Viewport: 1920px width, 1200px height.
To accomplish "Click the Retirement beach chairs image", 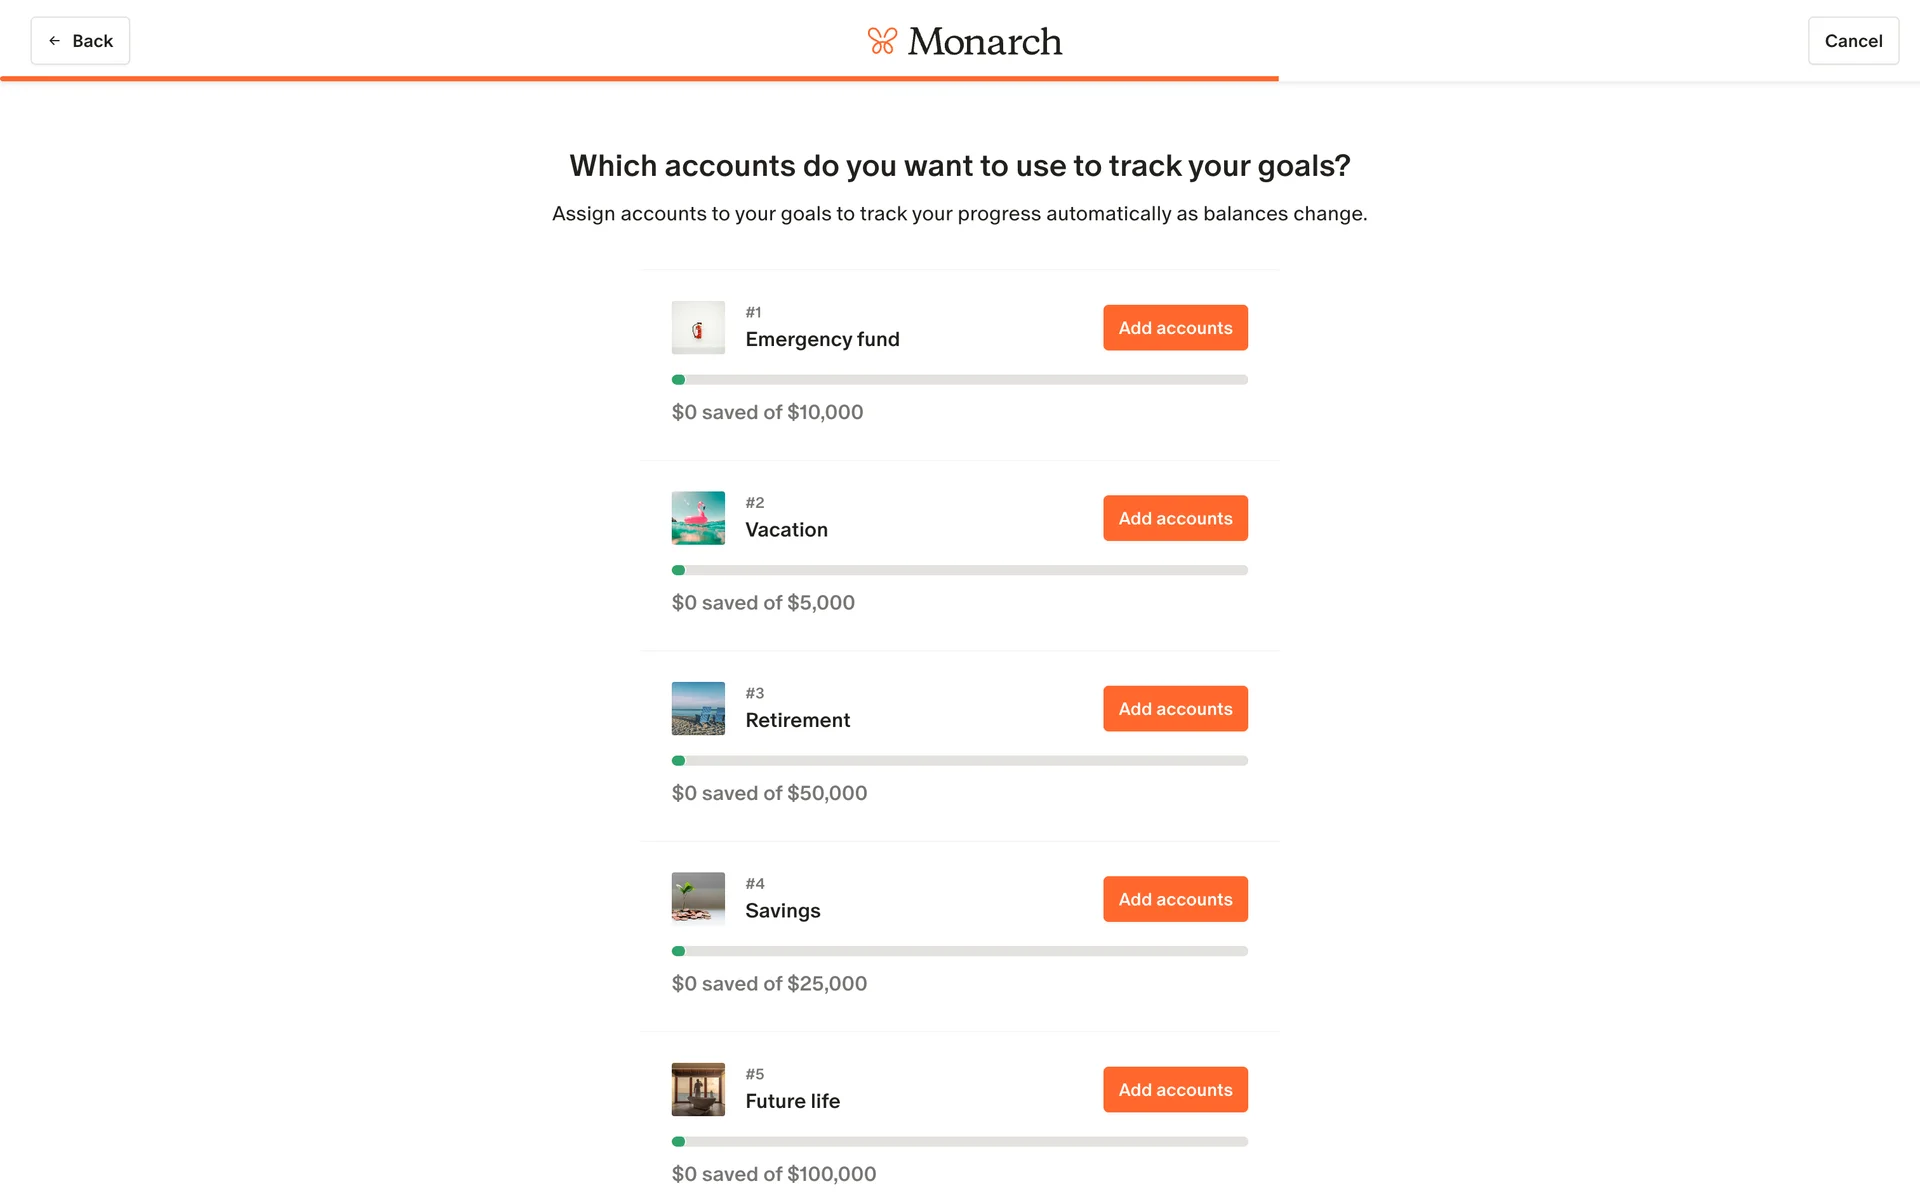I will coord(698,709).
